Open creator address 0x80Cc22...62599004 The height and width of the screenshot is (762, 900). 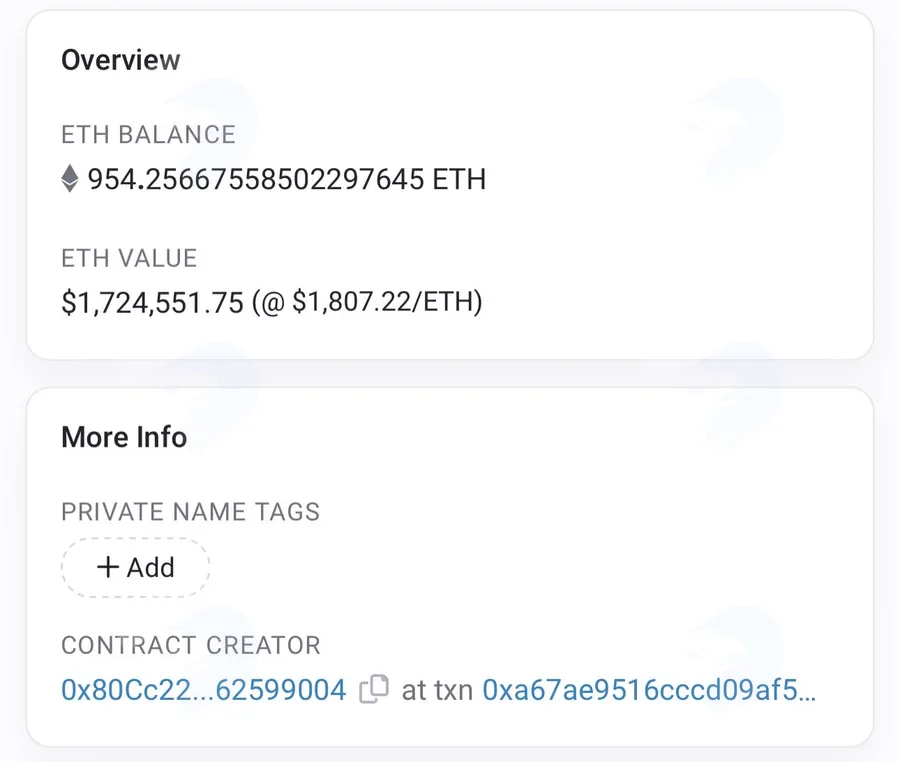click(204, 689)
